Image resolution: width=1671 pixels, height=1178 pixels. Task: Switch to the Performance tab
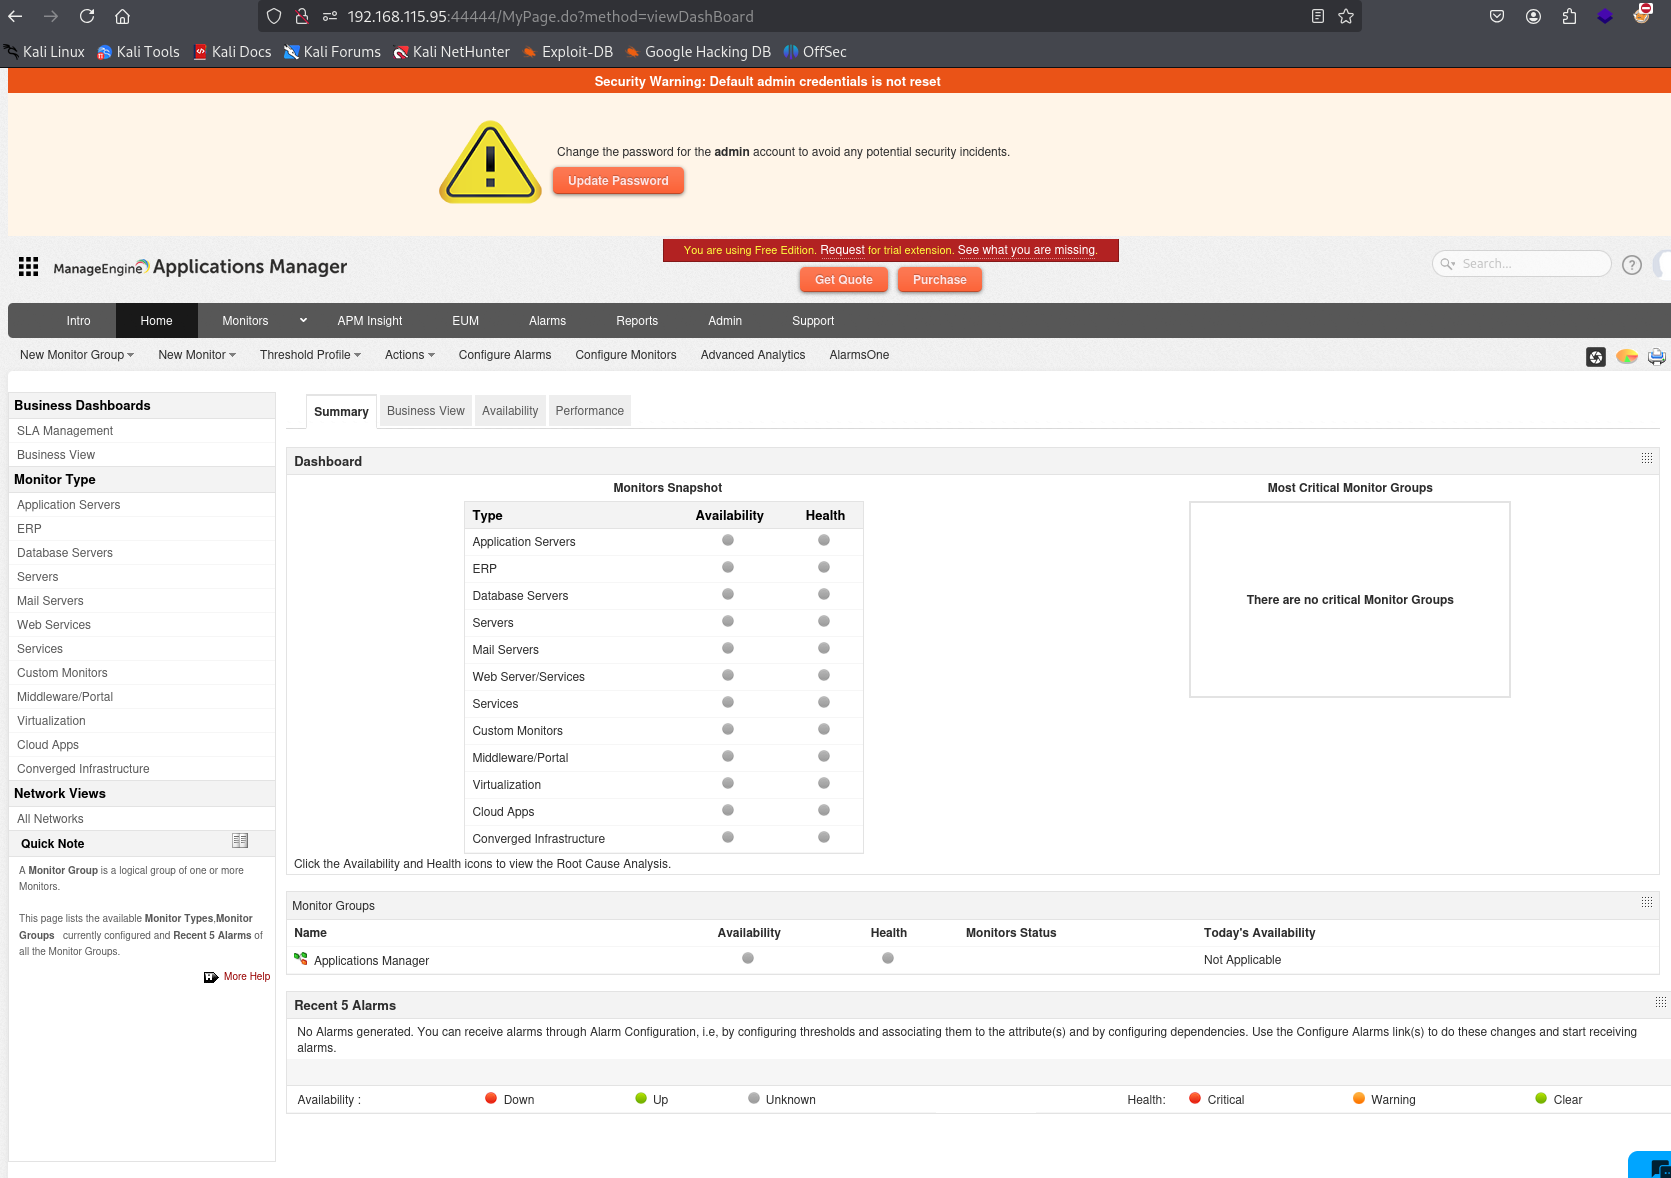point(590,411)
